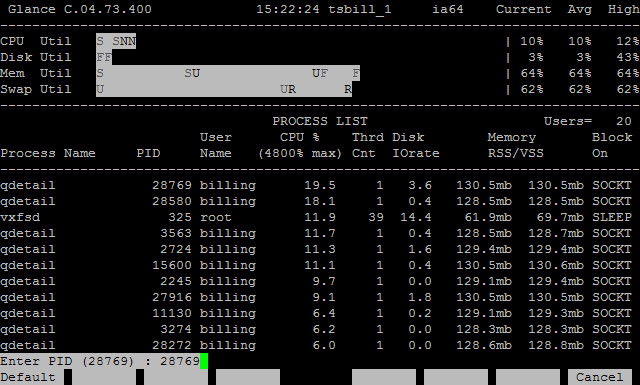Click the Memory RSS/VSS column header
640x385 pixels.
tap(515, 145)
